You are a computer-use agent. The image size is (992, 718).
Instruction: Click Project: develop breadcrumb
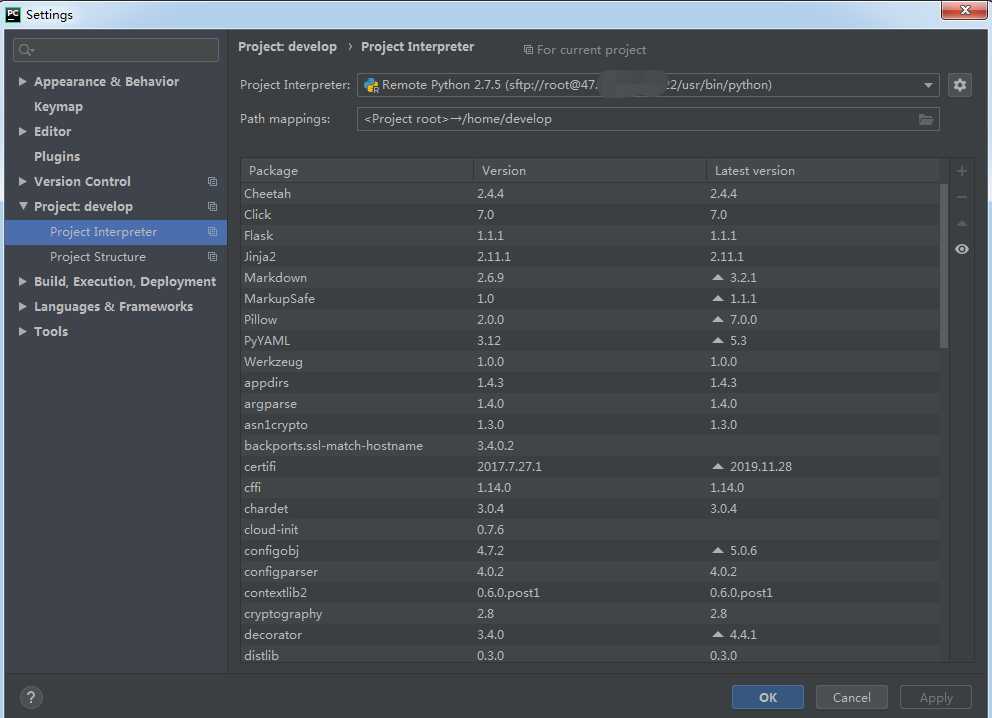(x=287, y=47)
